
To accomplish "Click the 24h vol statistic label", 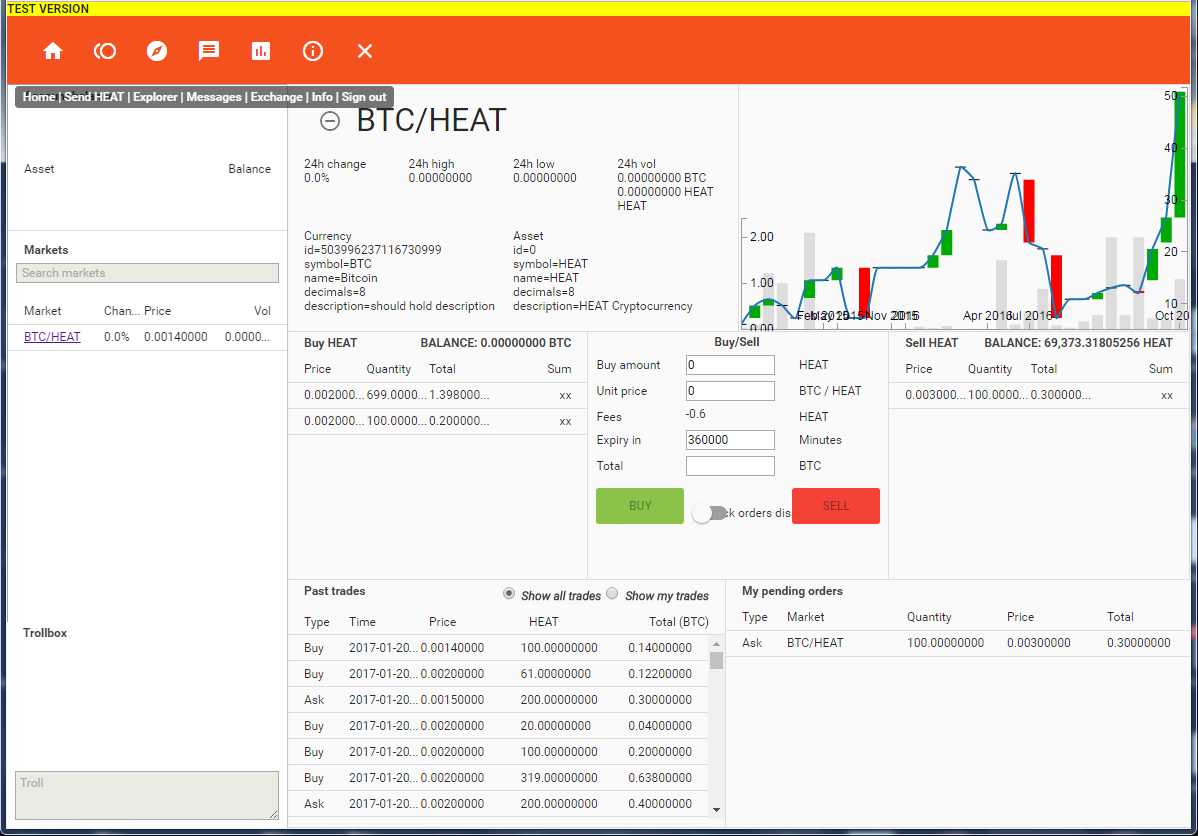I will [636, 164].
